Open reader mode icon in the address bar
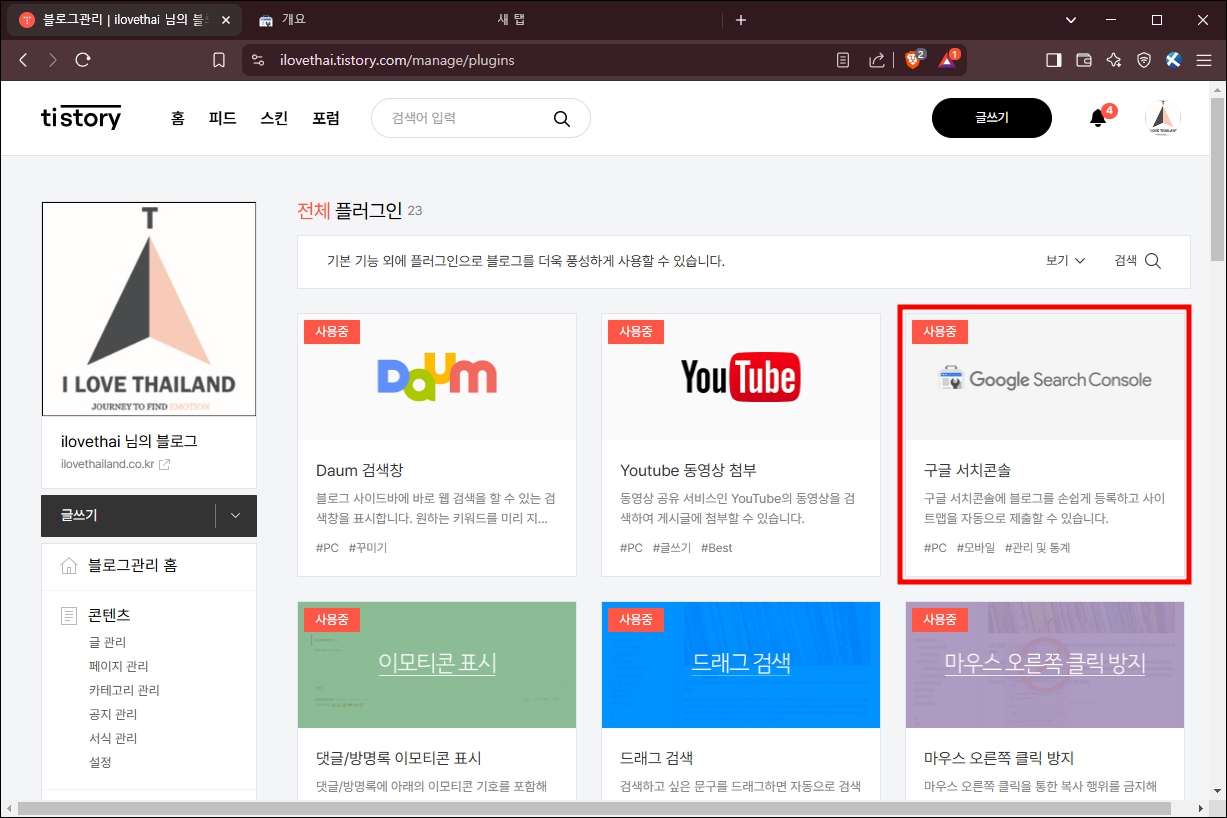This screenshot has width=1227, height=818. pos(843,60)
